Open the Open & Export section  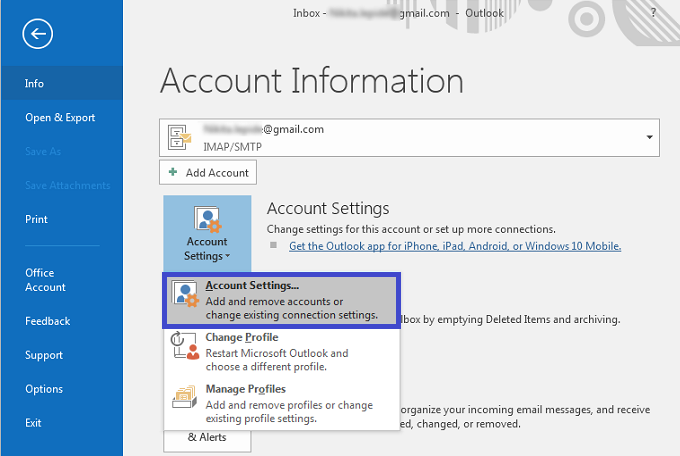pyautogui.click(x=62, y=117)
